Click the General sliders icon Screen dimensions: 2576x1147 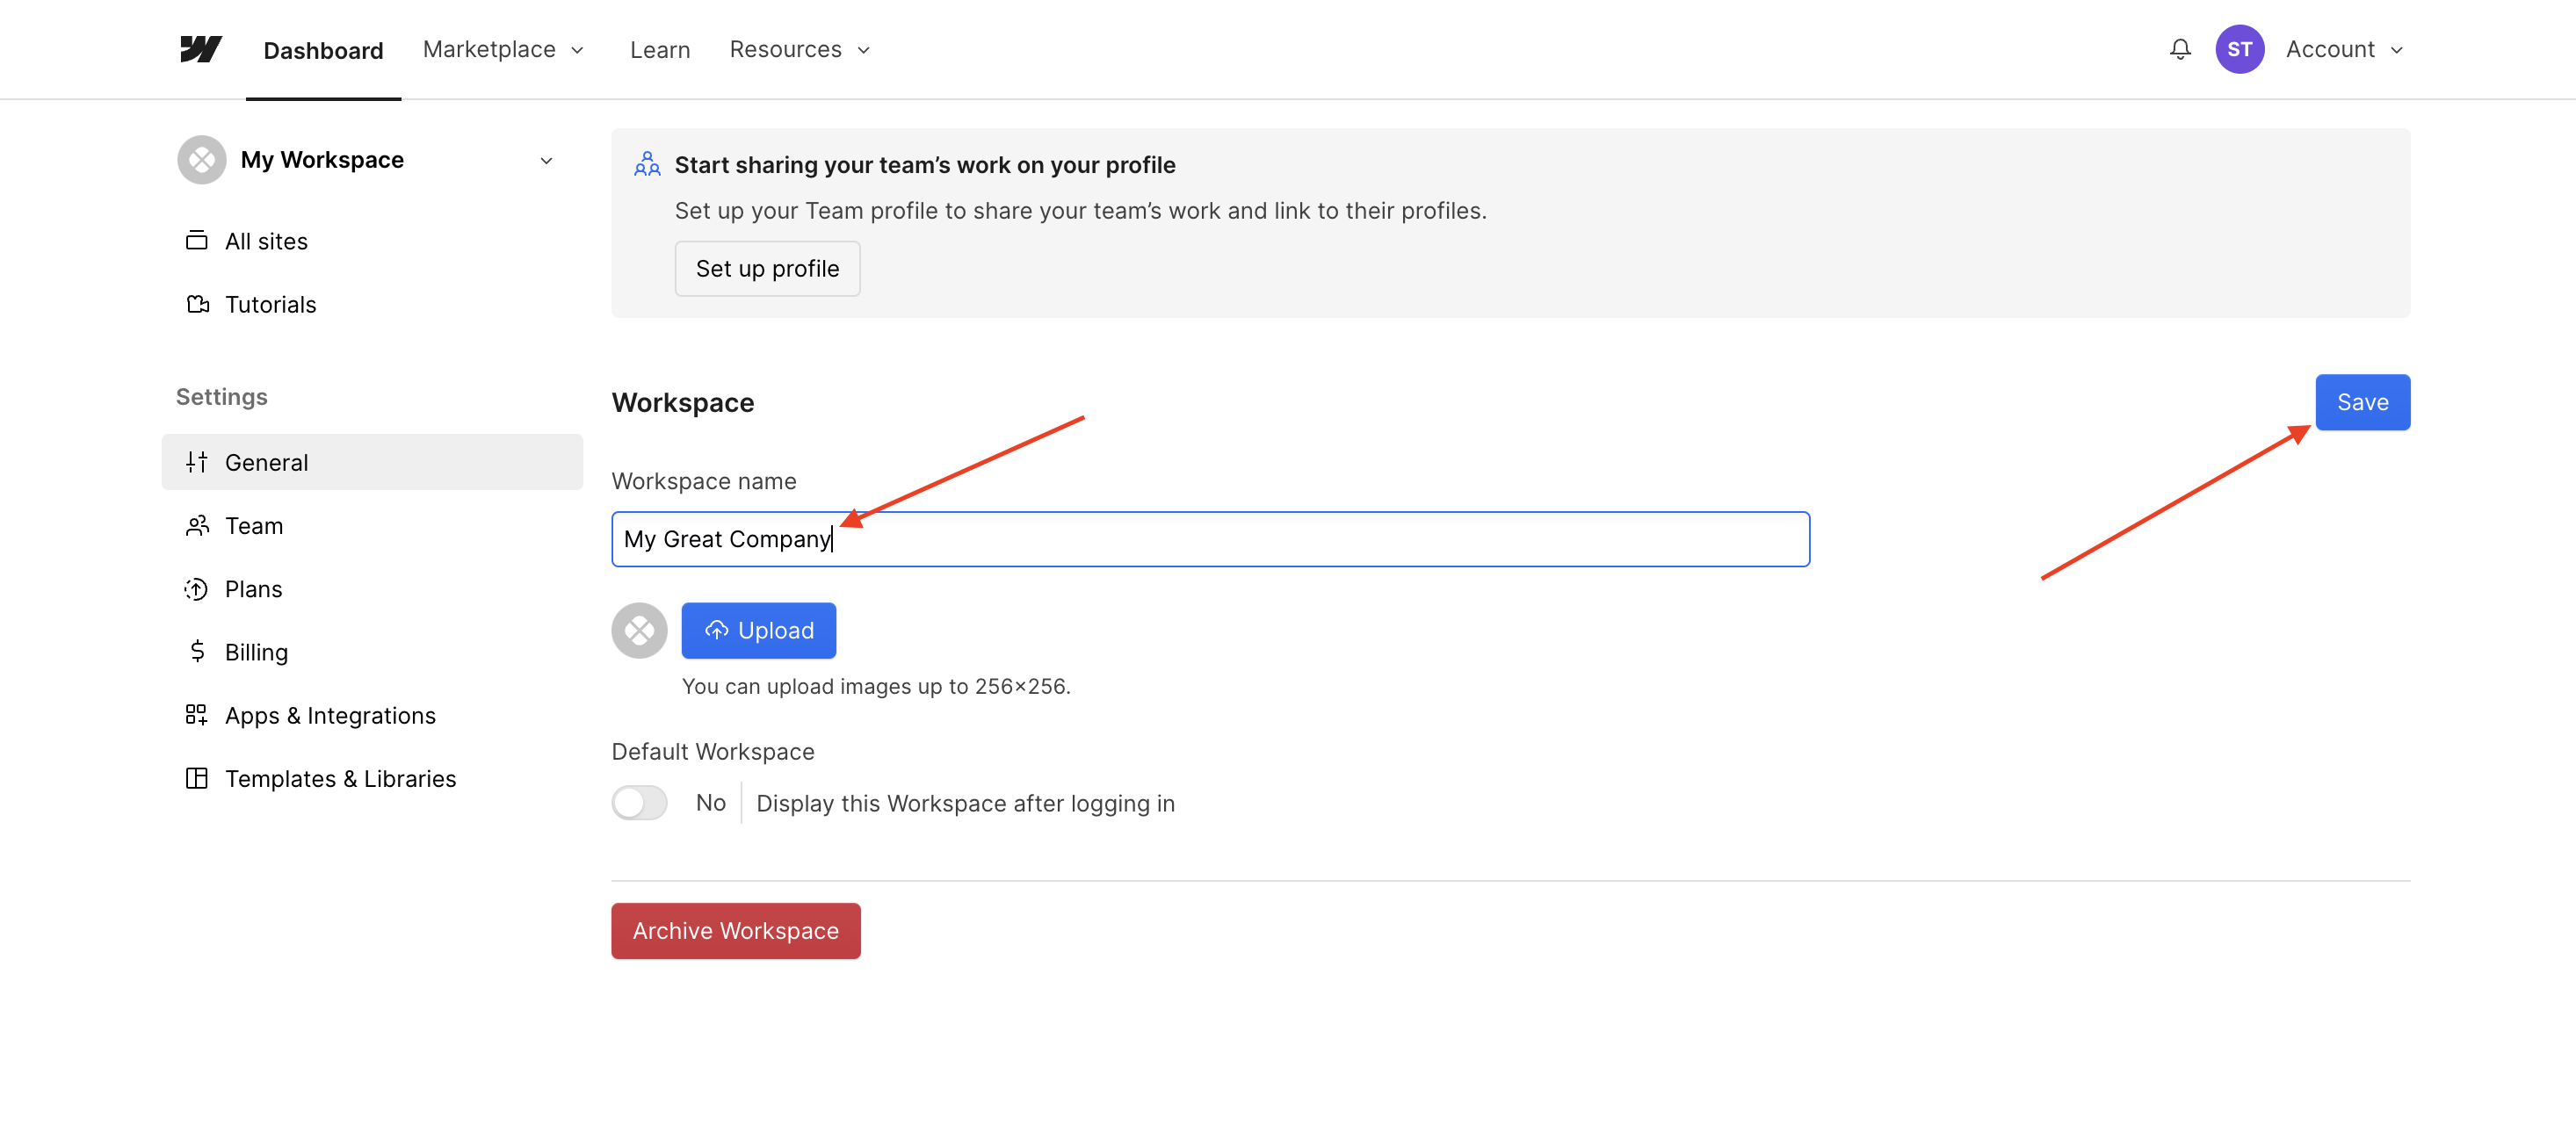pos(197,462)
